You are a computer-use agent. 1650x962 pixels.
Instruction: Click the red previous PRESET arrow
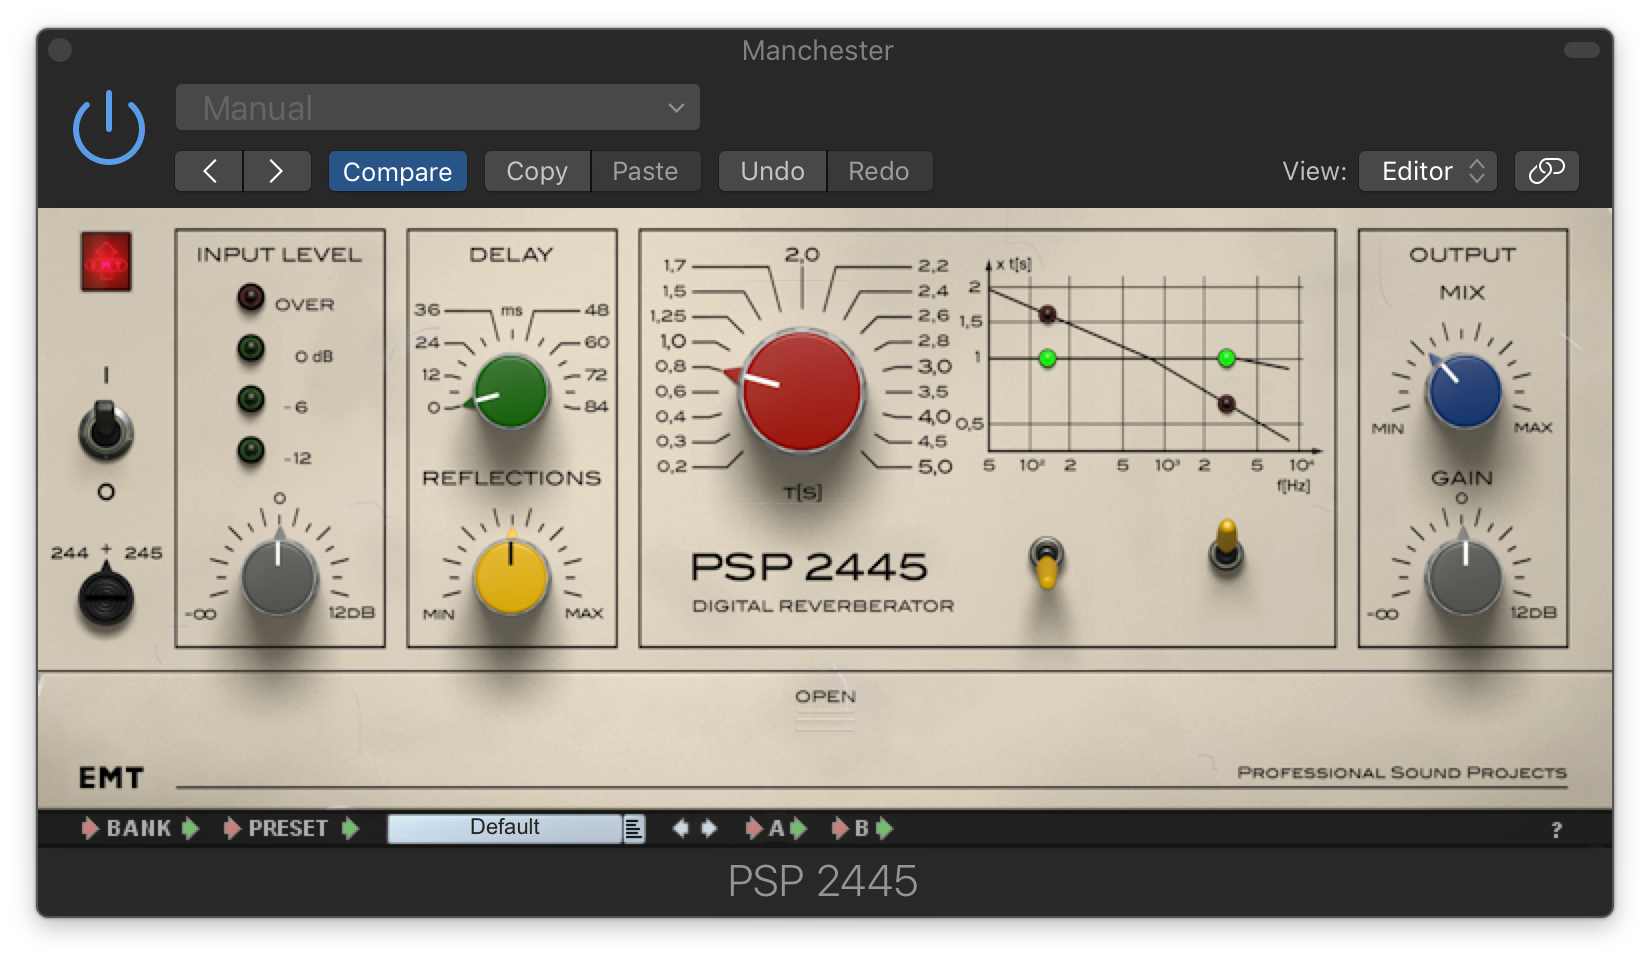coord(232,828)
